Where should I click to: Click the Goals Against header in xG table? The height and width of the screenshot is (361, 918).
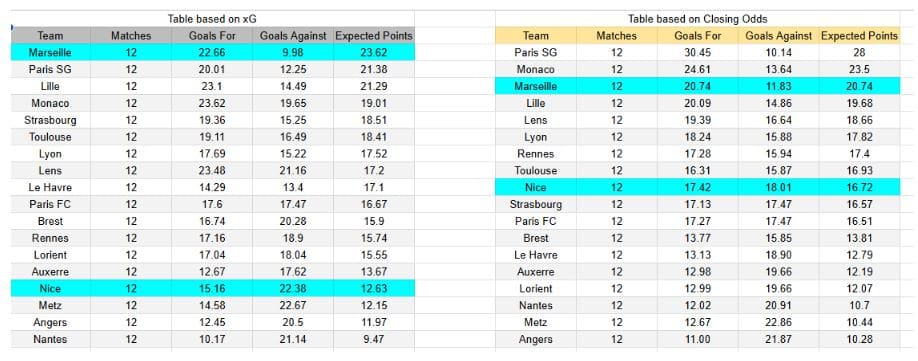(293, 36)
